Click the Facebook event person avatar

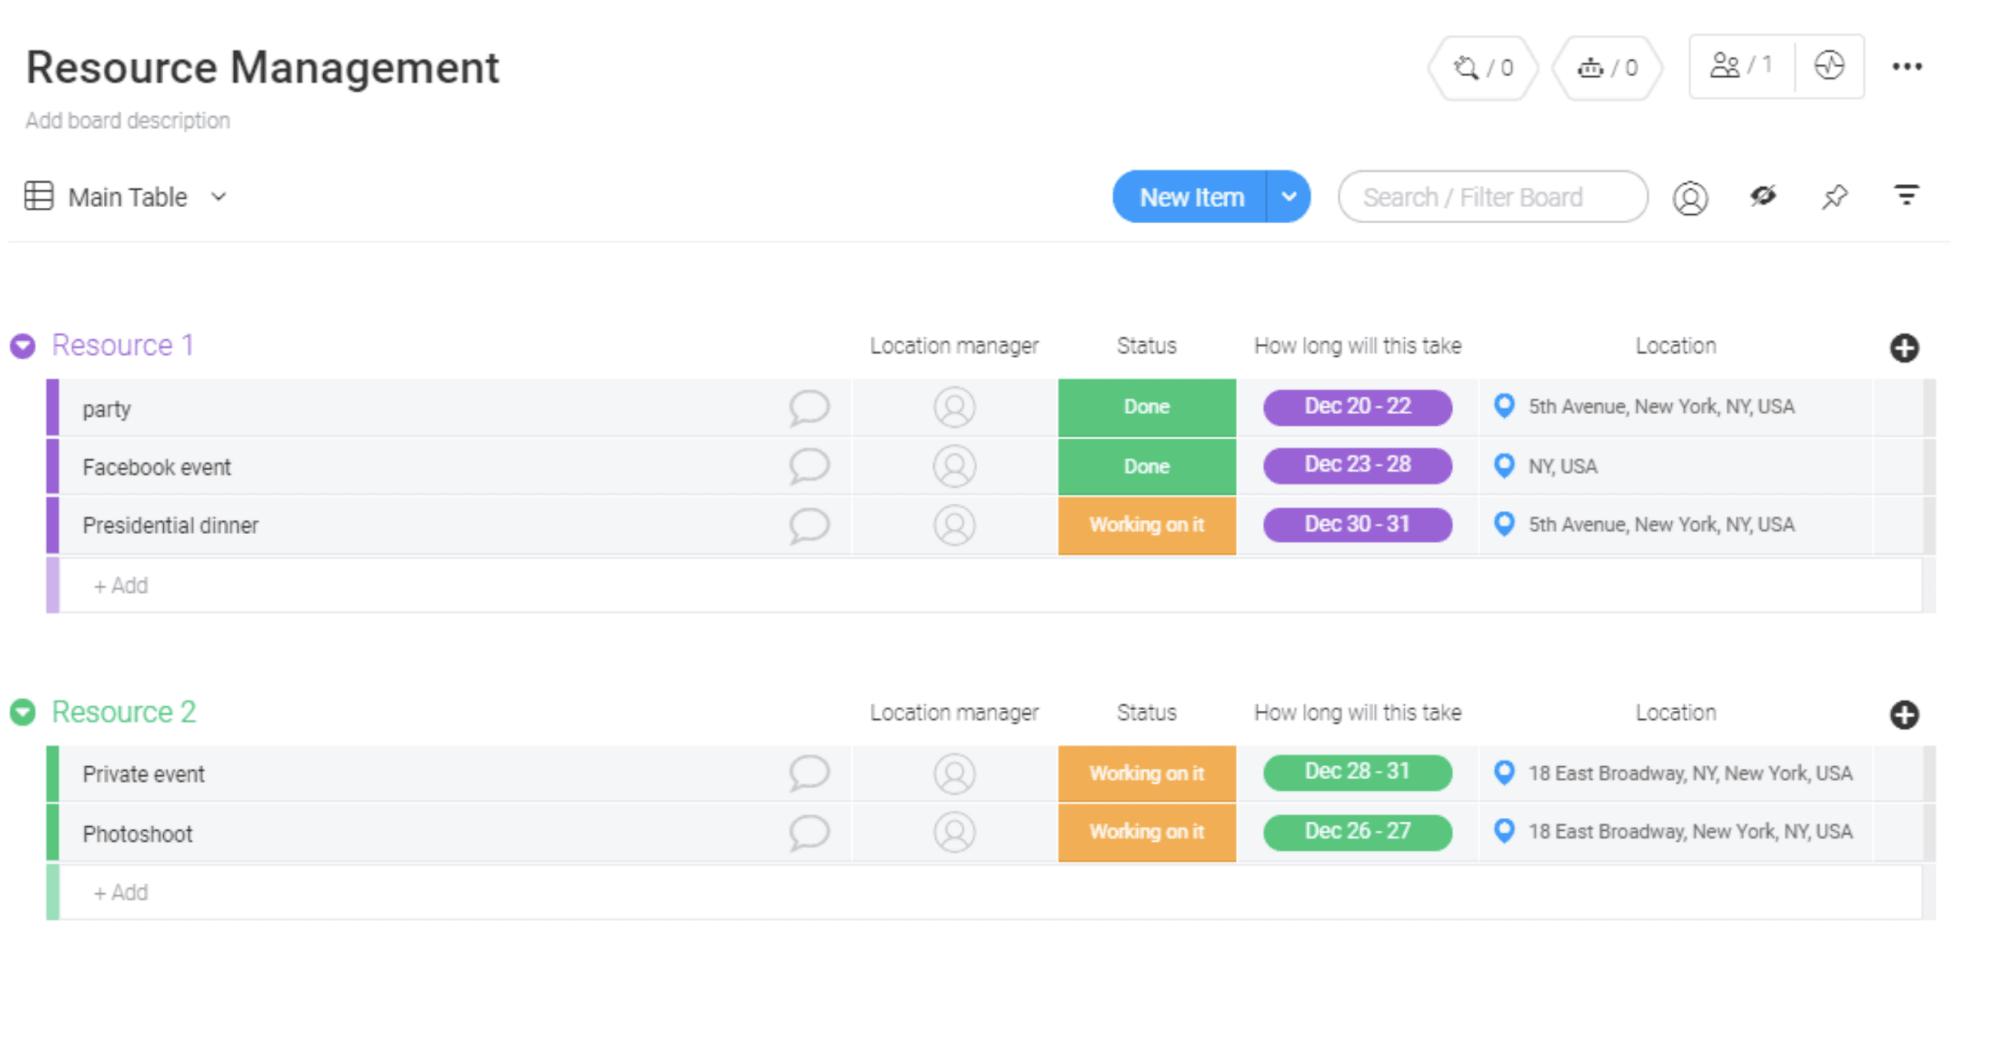[955, 466]
